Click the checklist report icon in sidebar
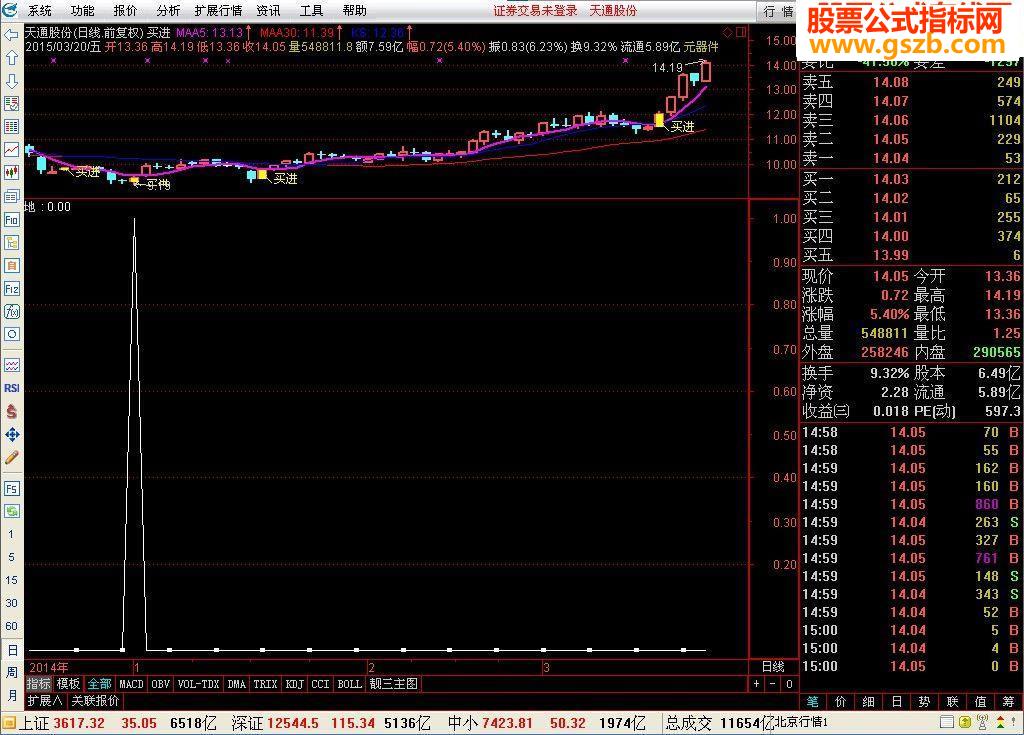 tap(11, 104)
